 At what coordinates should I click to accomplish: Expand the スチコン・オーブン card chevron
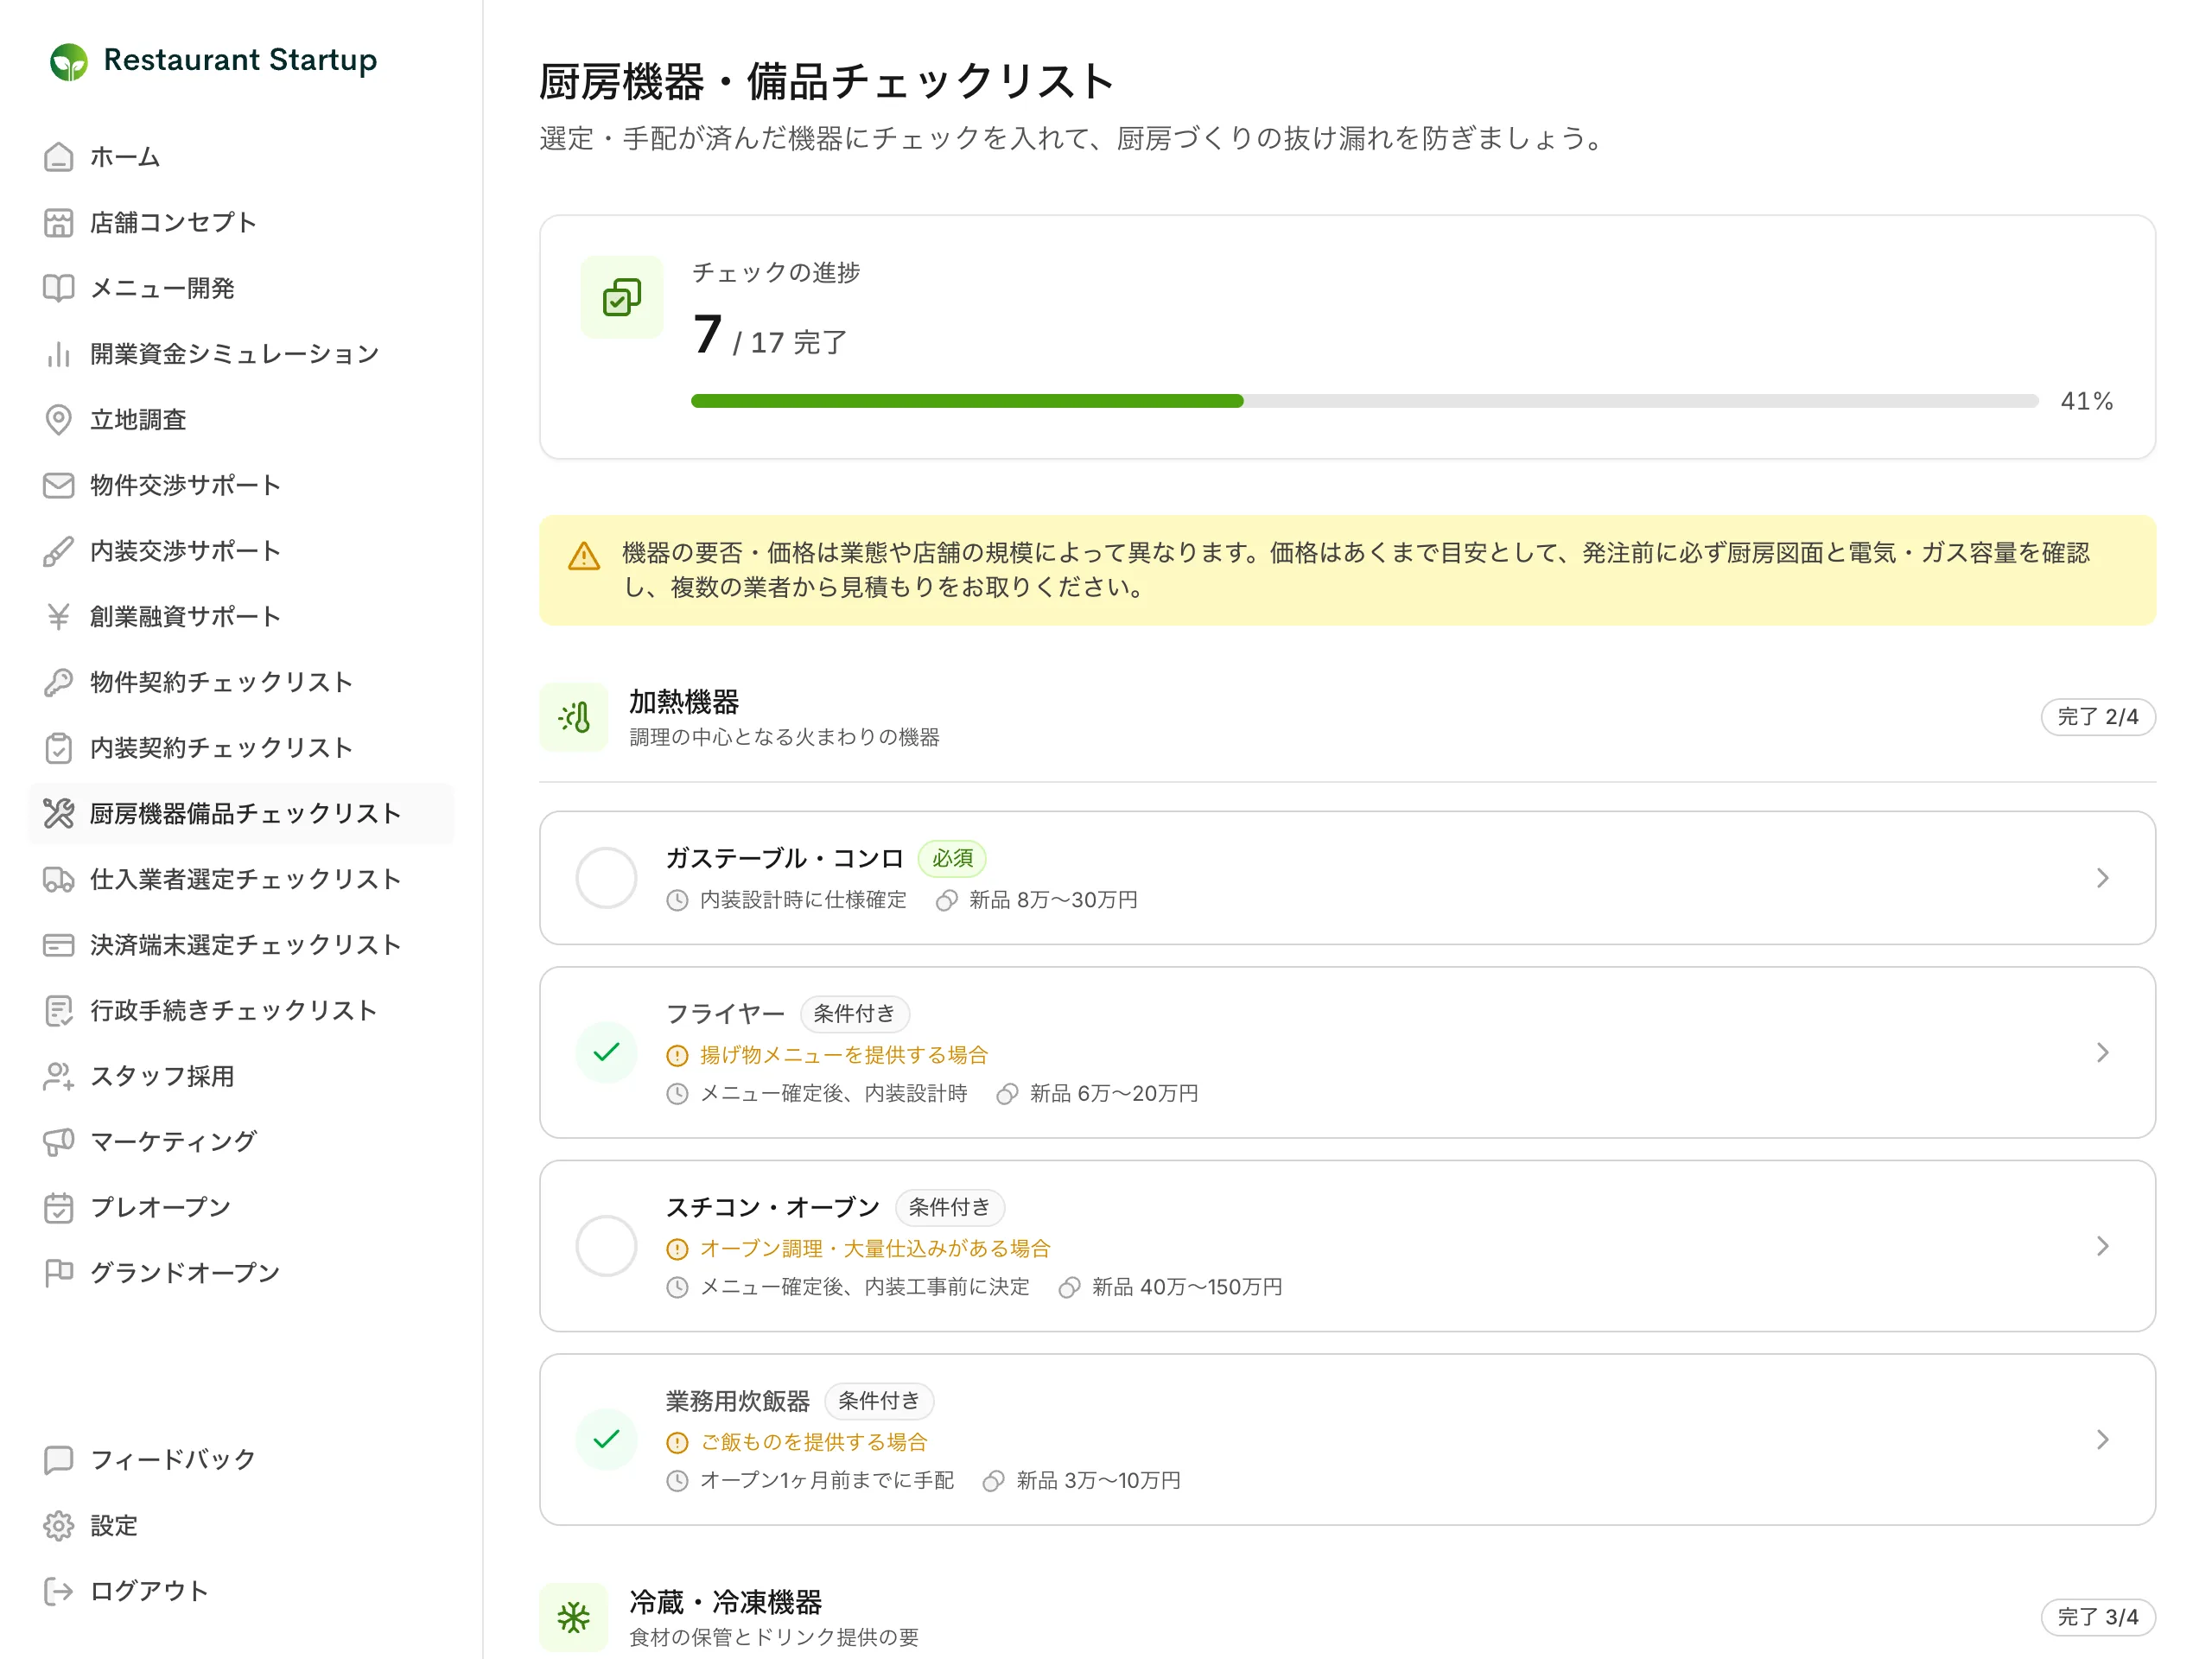(2102, 1246)
